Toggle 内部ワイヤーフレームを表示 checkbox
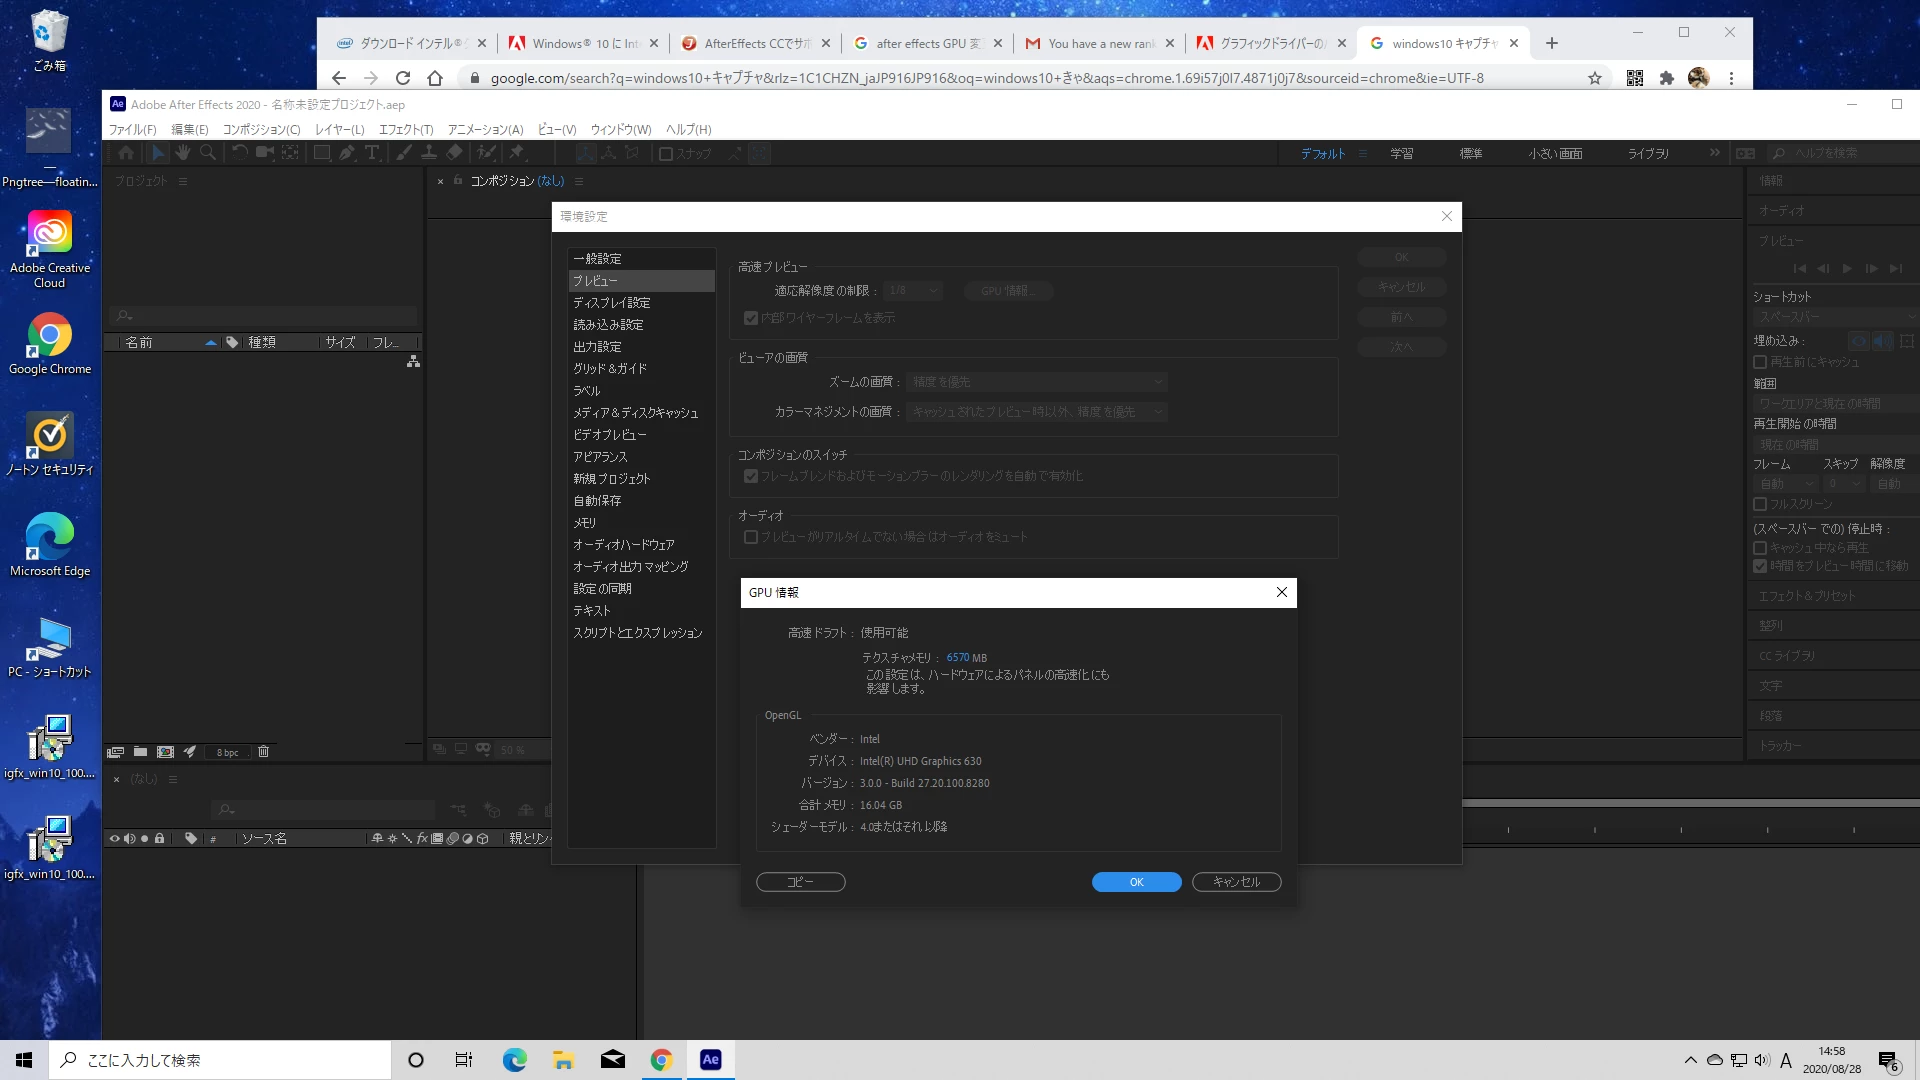Screen dimensions: 1920x1080 751,318
